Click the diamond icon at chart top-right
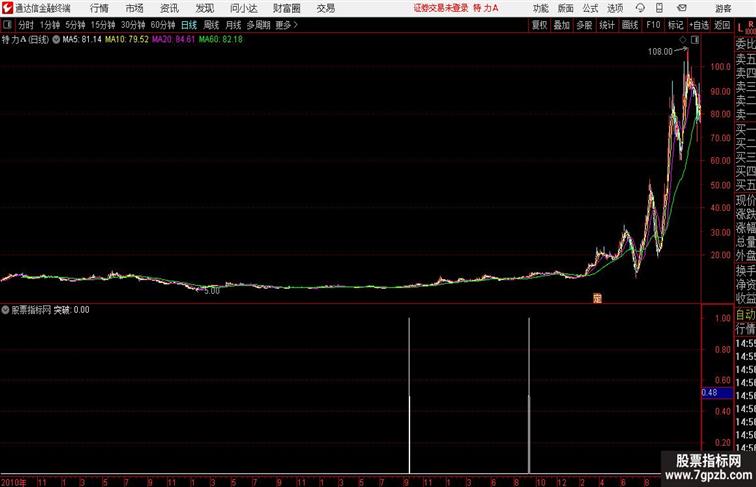The image size is (756, 487). 683,40
